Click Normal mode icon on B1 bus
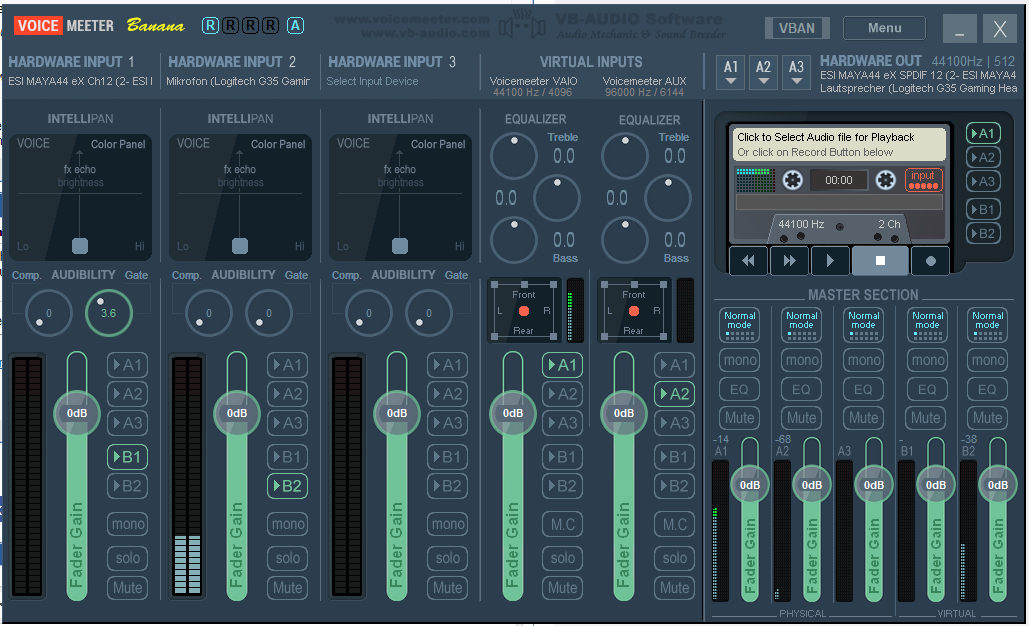The image size is (1029, 626). 927,325
